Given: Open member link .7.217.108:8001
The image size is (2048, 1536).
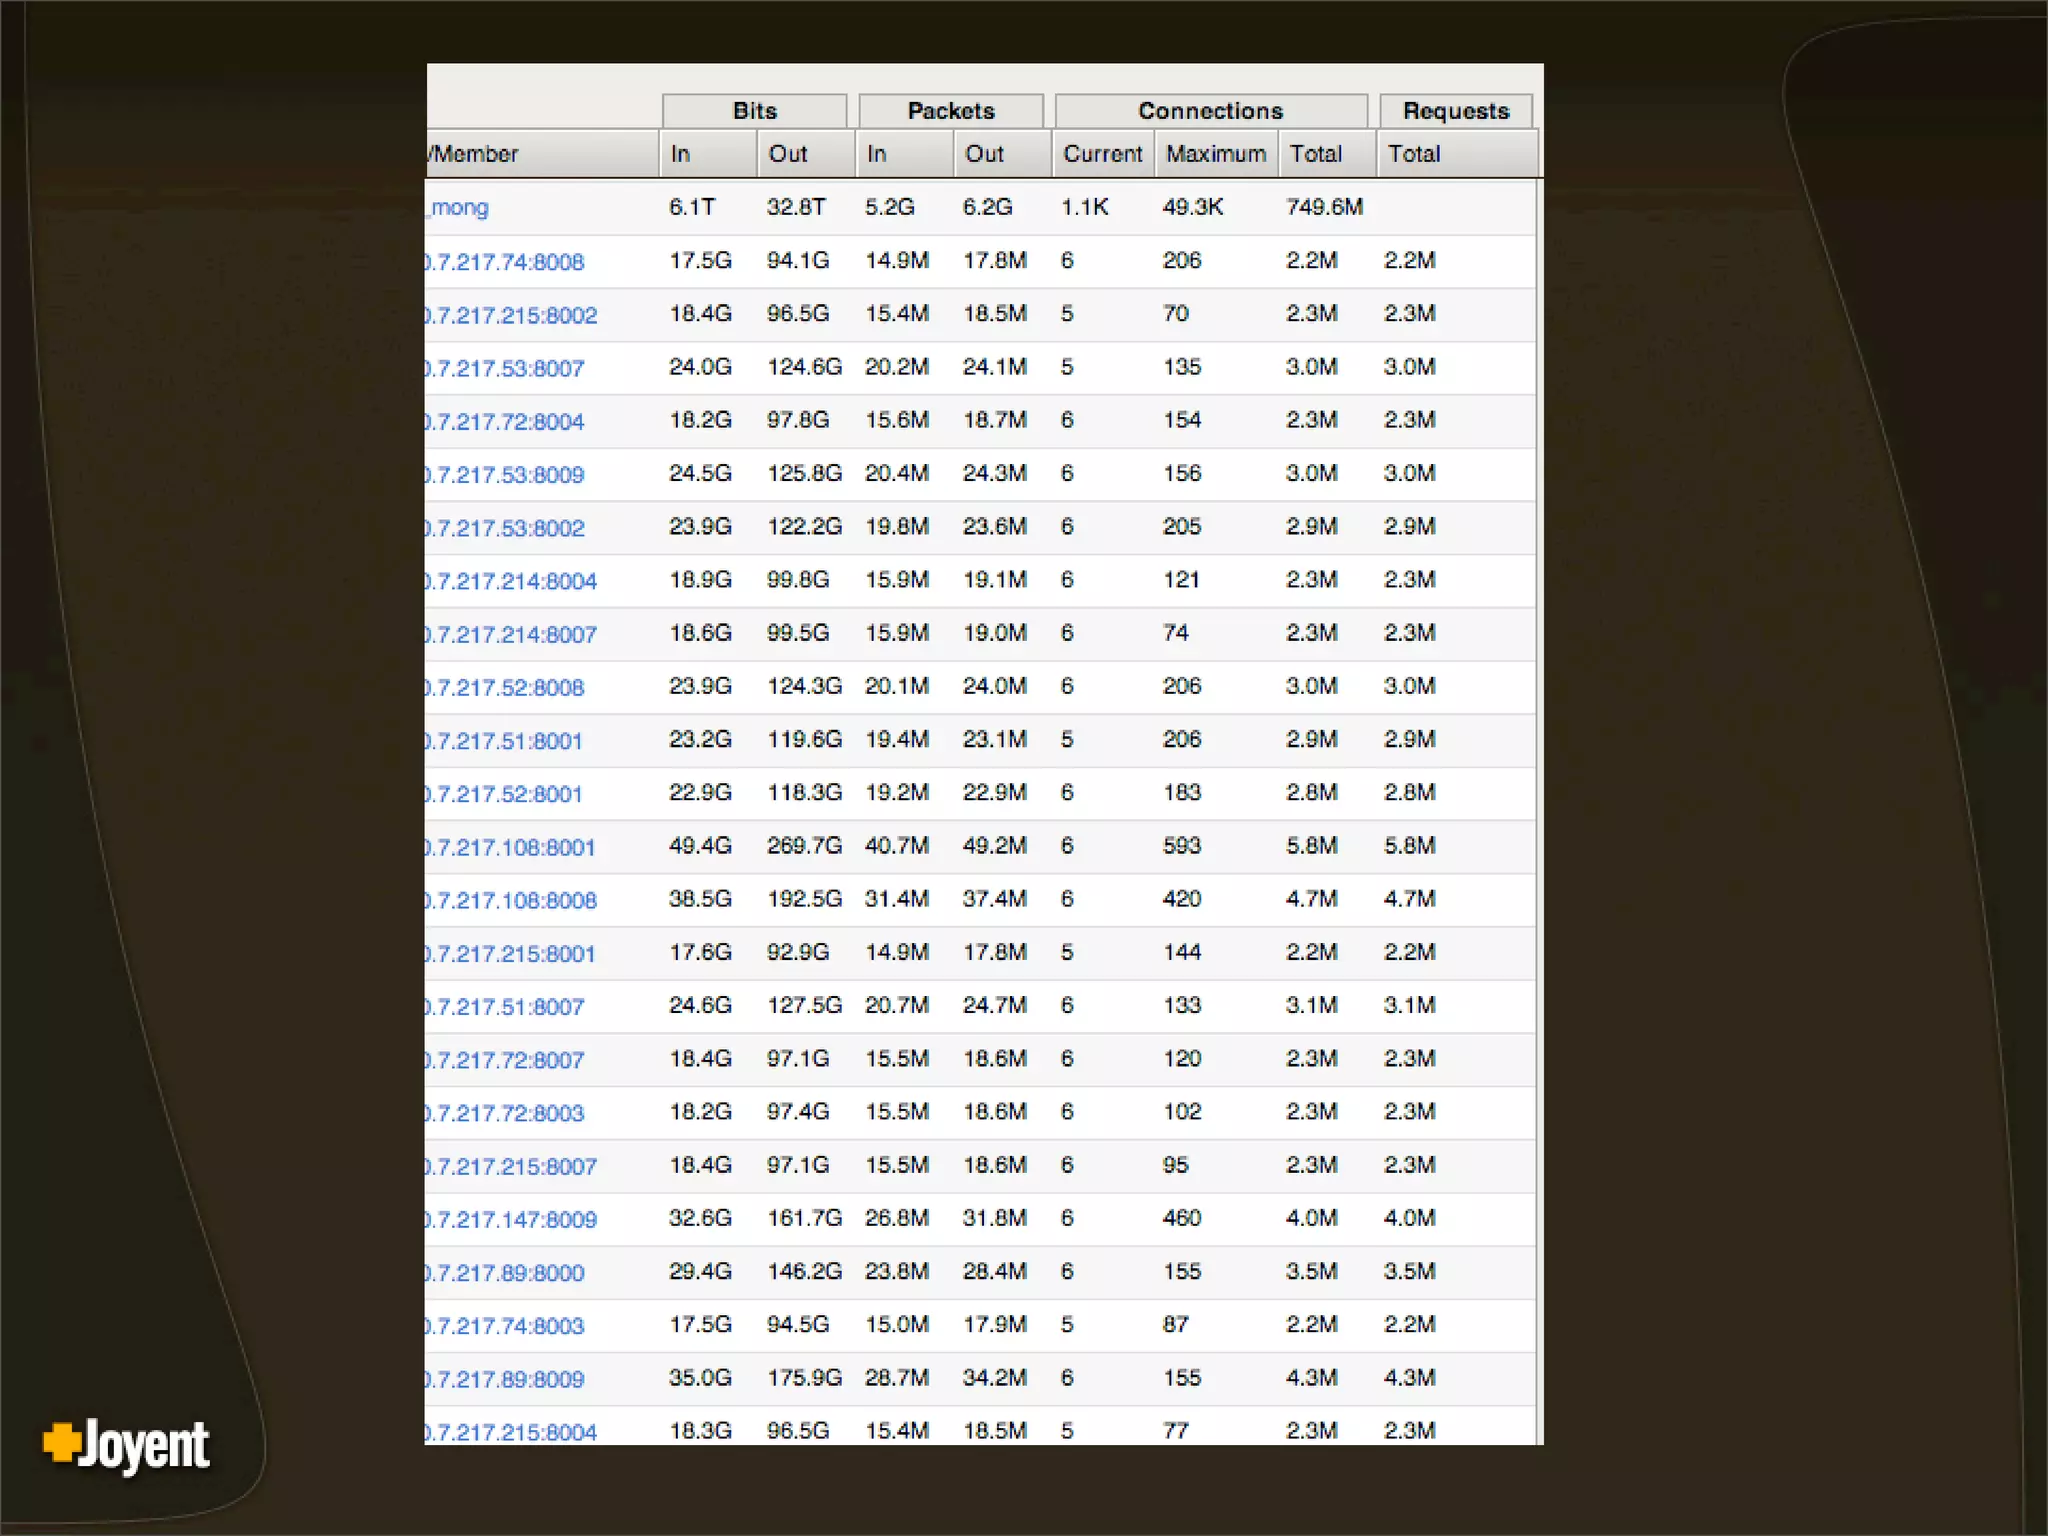Looking at the screenshot, I should pyautogui.click(x=511, y=847).
